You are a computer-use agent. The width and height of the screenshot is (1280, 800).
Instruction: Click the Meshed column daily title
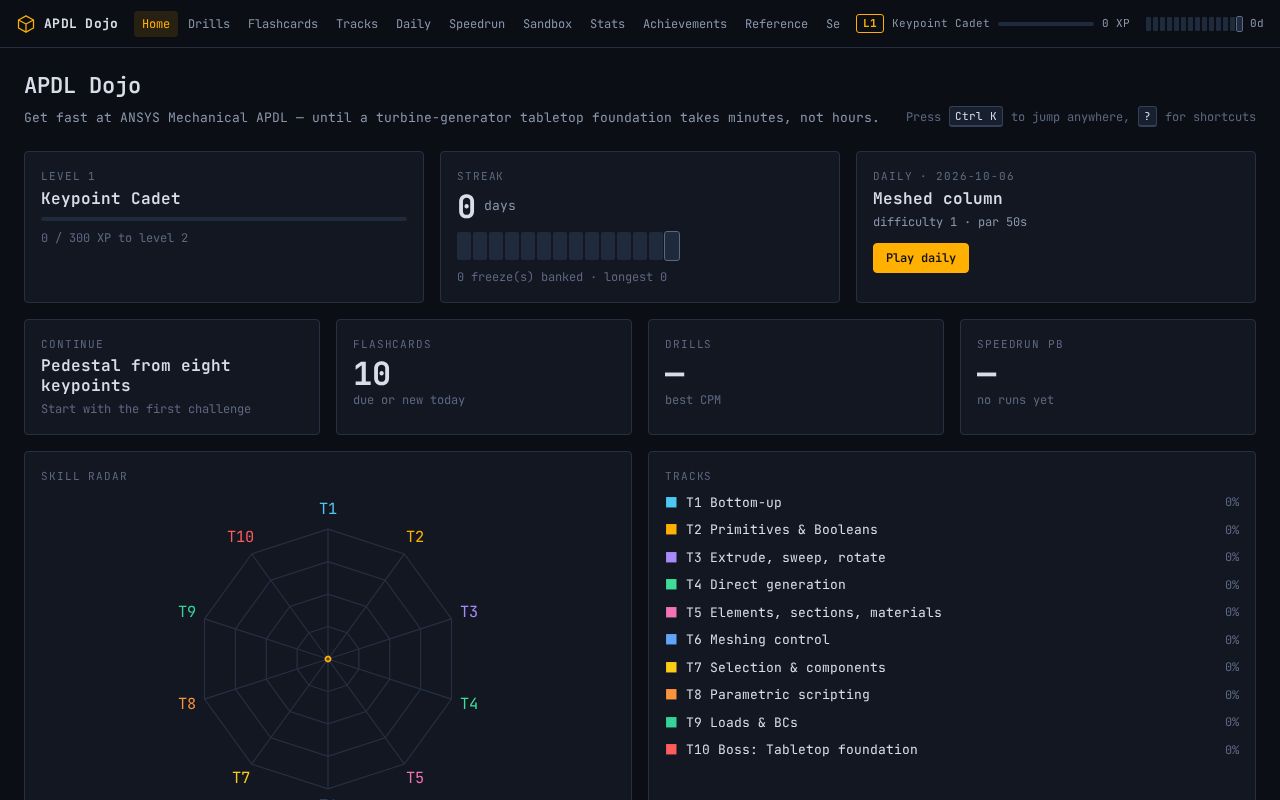click(937, 199)
